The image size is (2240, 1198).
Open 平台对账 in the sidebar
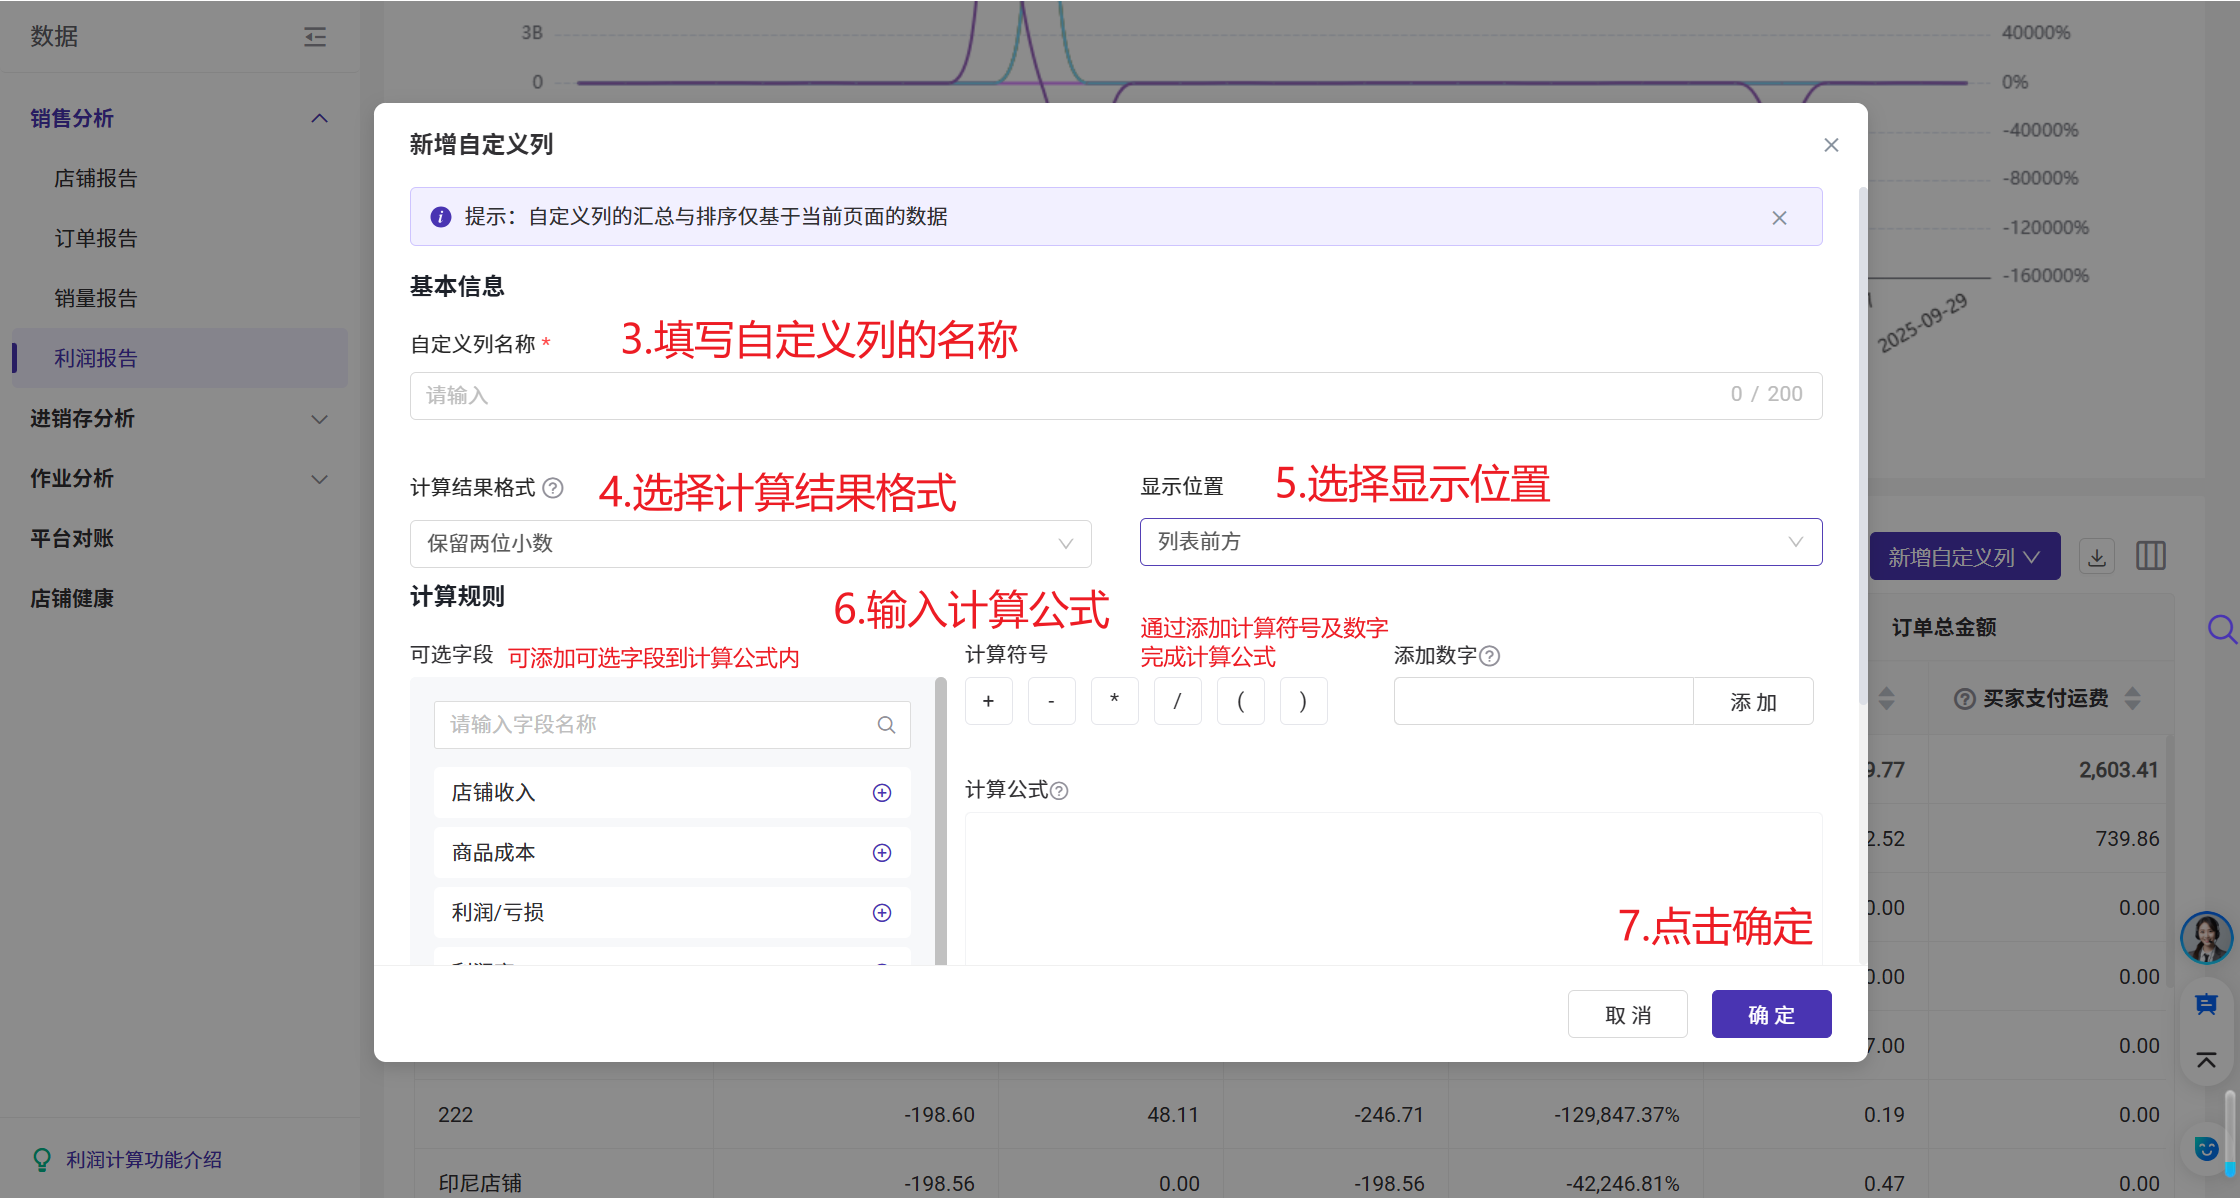[x=72, y=539]
